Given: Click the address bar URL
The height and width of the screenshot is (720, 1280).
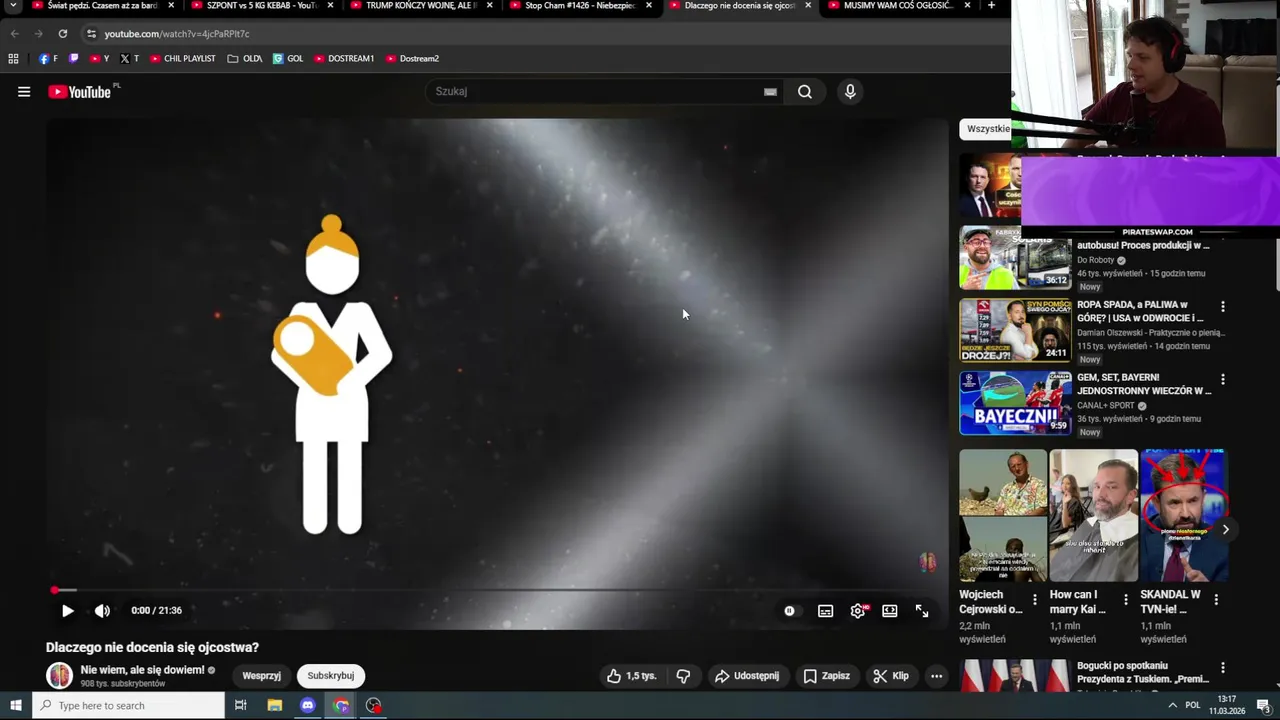Looking at the screenshot, I should point(177,34).
